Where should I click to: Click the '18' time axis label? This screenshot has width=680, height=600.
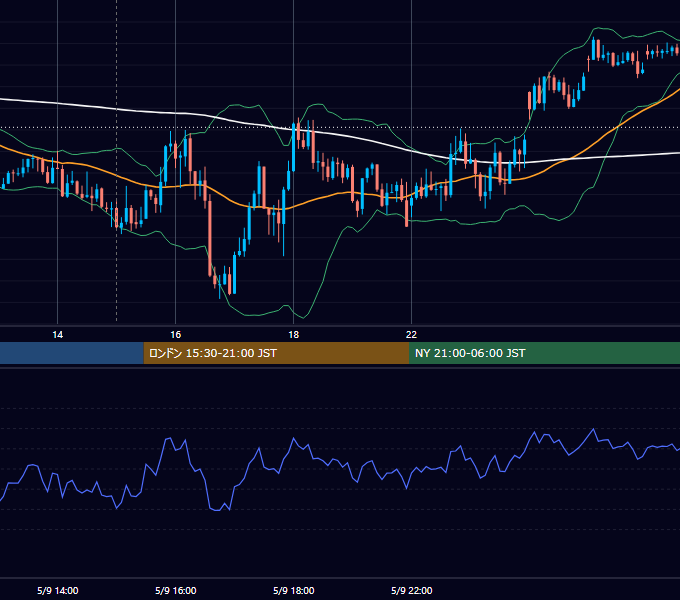pos(294,335)
